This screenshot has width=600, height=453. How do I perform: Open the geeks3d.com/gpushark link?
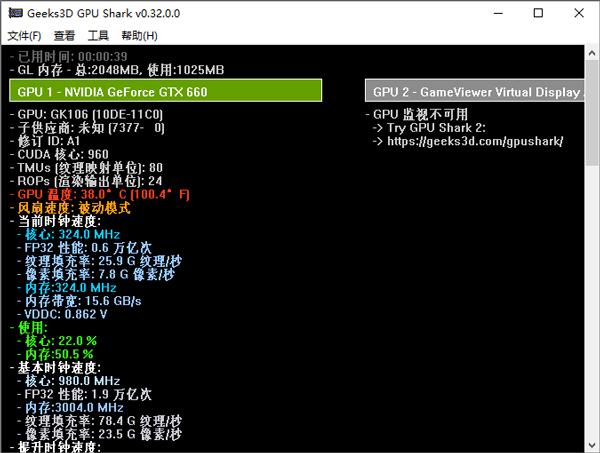475,141
